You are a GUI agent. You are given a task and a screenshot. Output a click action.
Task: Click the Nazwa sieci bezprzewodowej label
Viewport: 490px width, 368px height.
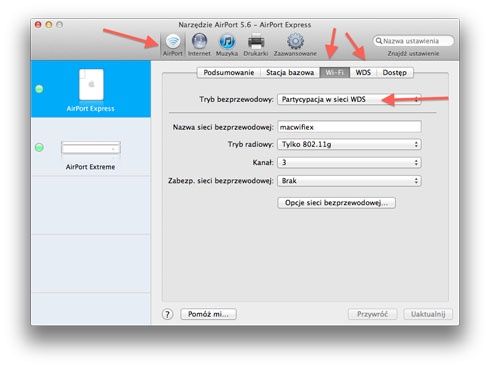click(223, 127)
